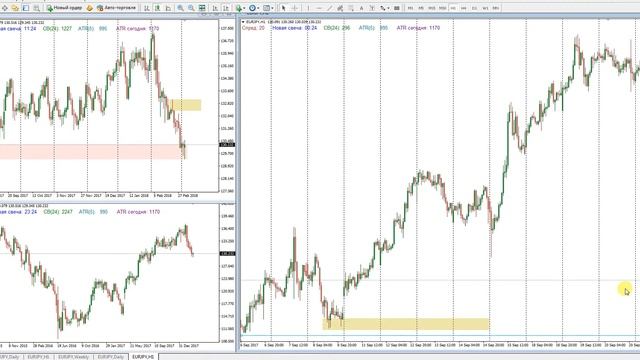The image size is (640, 360).
Task: Select the Fibonacci retracement tool
Action: (351, 8)
